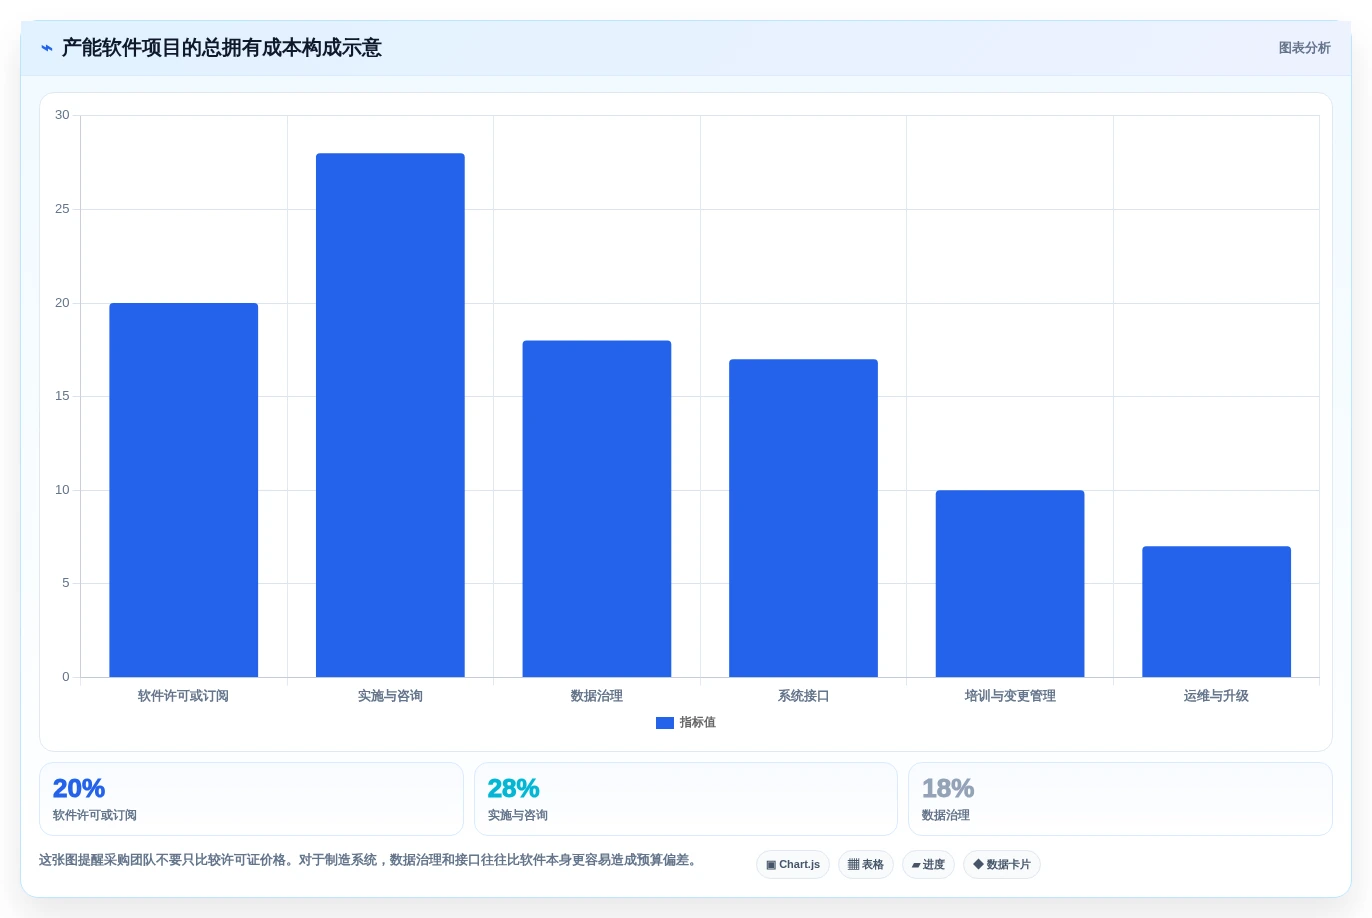Click the 数据卡片 tag chip
The image size is (1372, 918).
1002,865
